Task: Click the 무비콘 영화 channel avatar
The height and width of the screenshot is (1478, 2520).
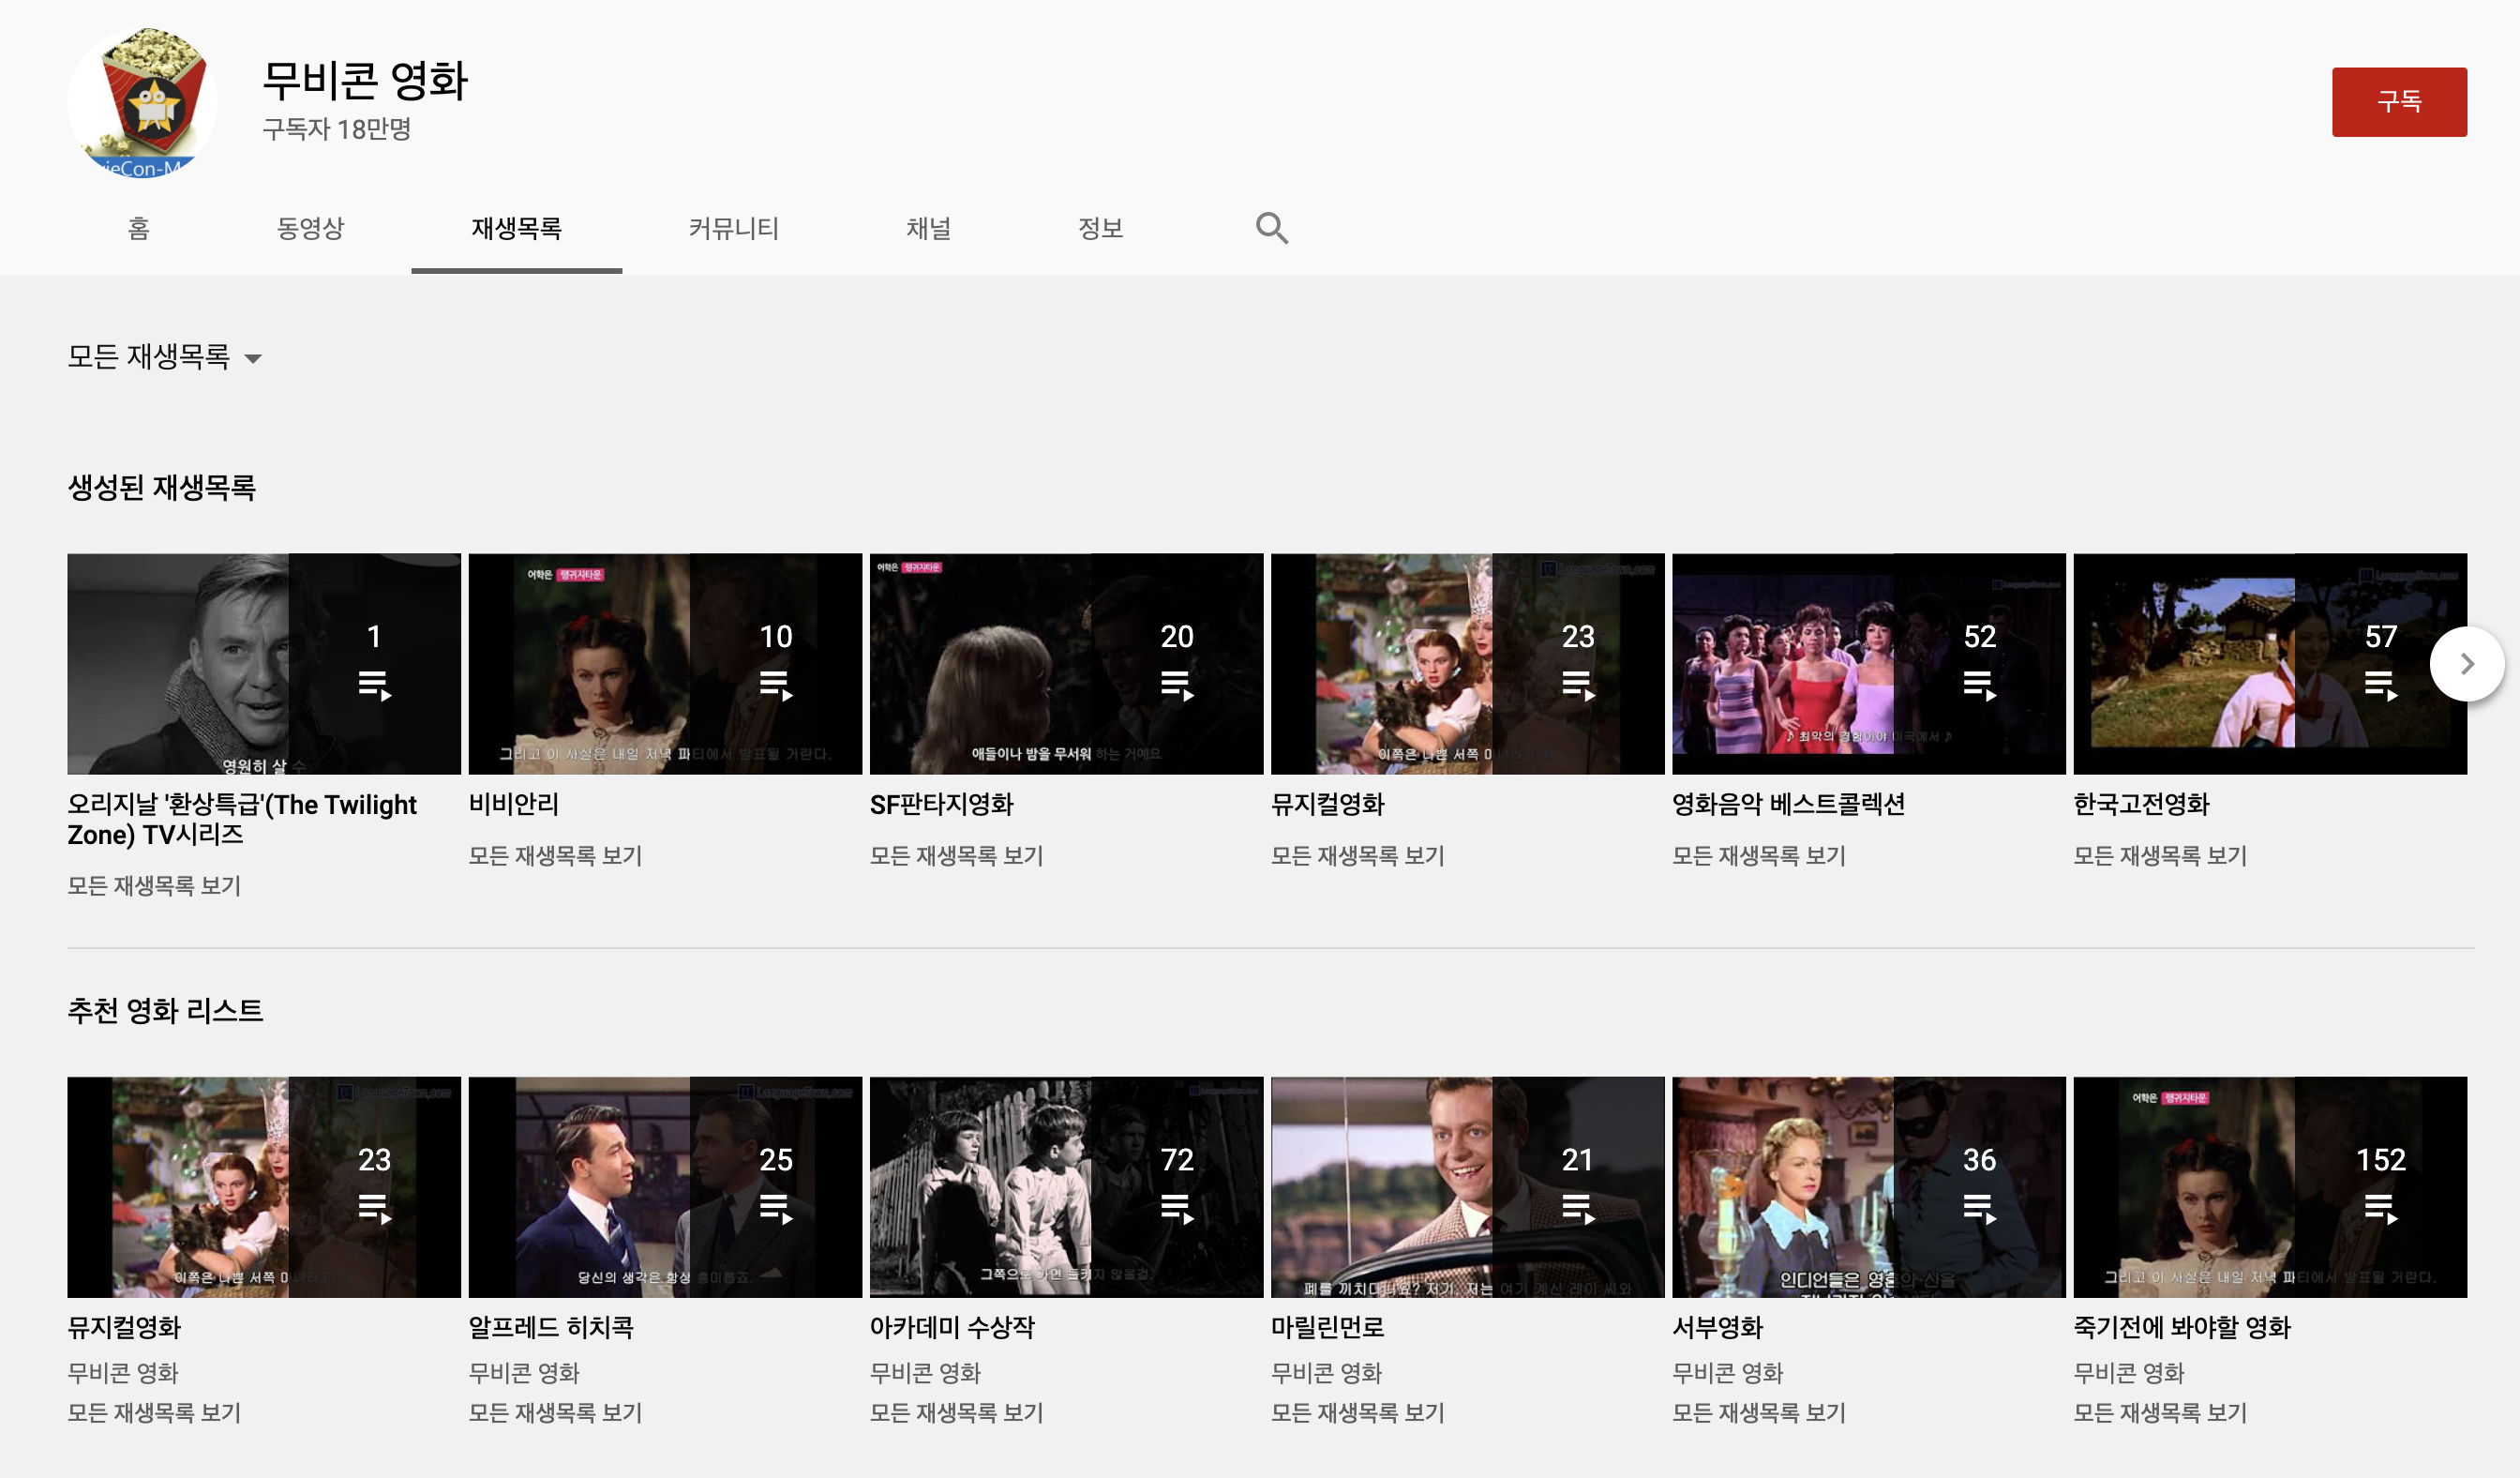Action: point(142,103)
